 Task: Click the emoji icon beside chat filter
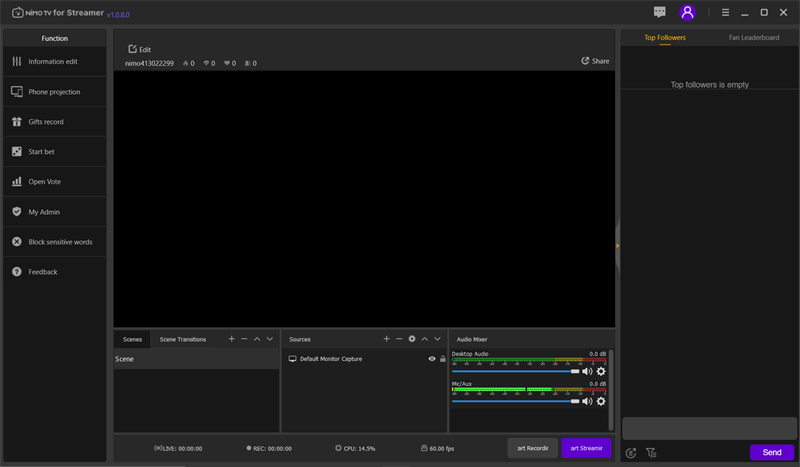pyautogui.click(x=631, y=453)
